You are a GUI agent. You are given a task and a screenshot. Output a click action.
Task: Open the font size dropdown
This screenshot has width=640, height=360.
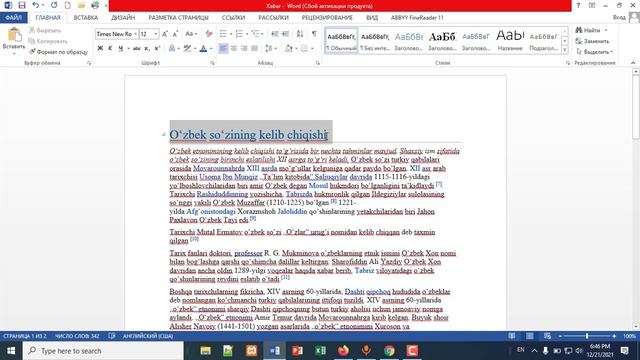(x=156, y=34)
